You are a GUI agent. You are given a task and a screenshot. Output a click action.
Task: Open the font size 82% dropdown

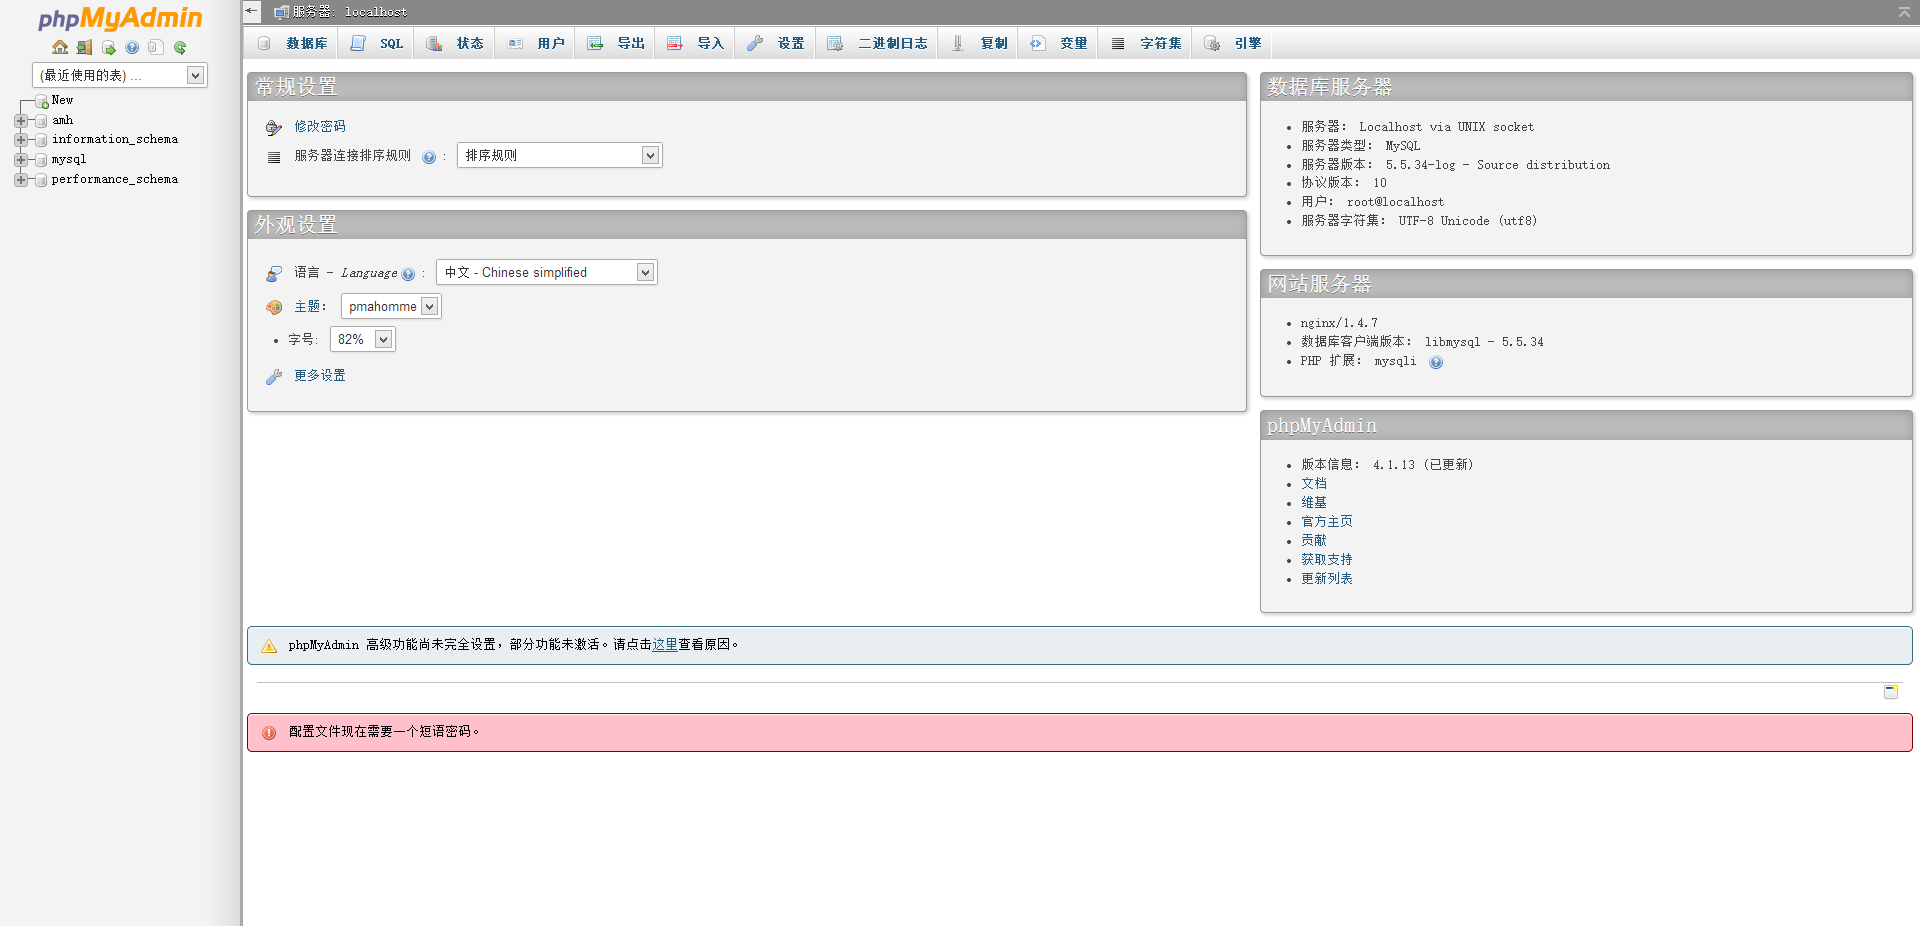[362, 339]
